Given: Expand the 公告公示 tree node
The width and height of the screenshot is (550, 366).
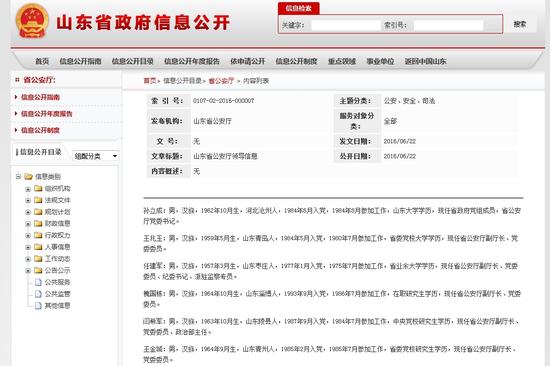Looking at the screenshot, I should coord(28,271).
